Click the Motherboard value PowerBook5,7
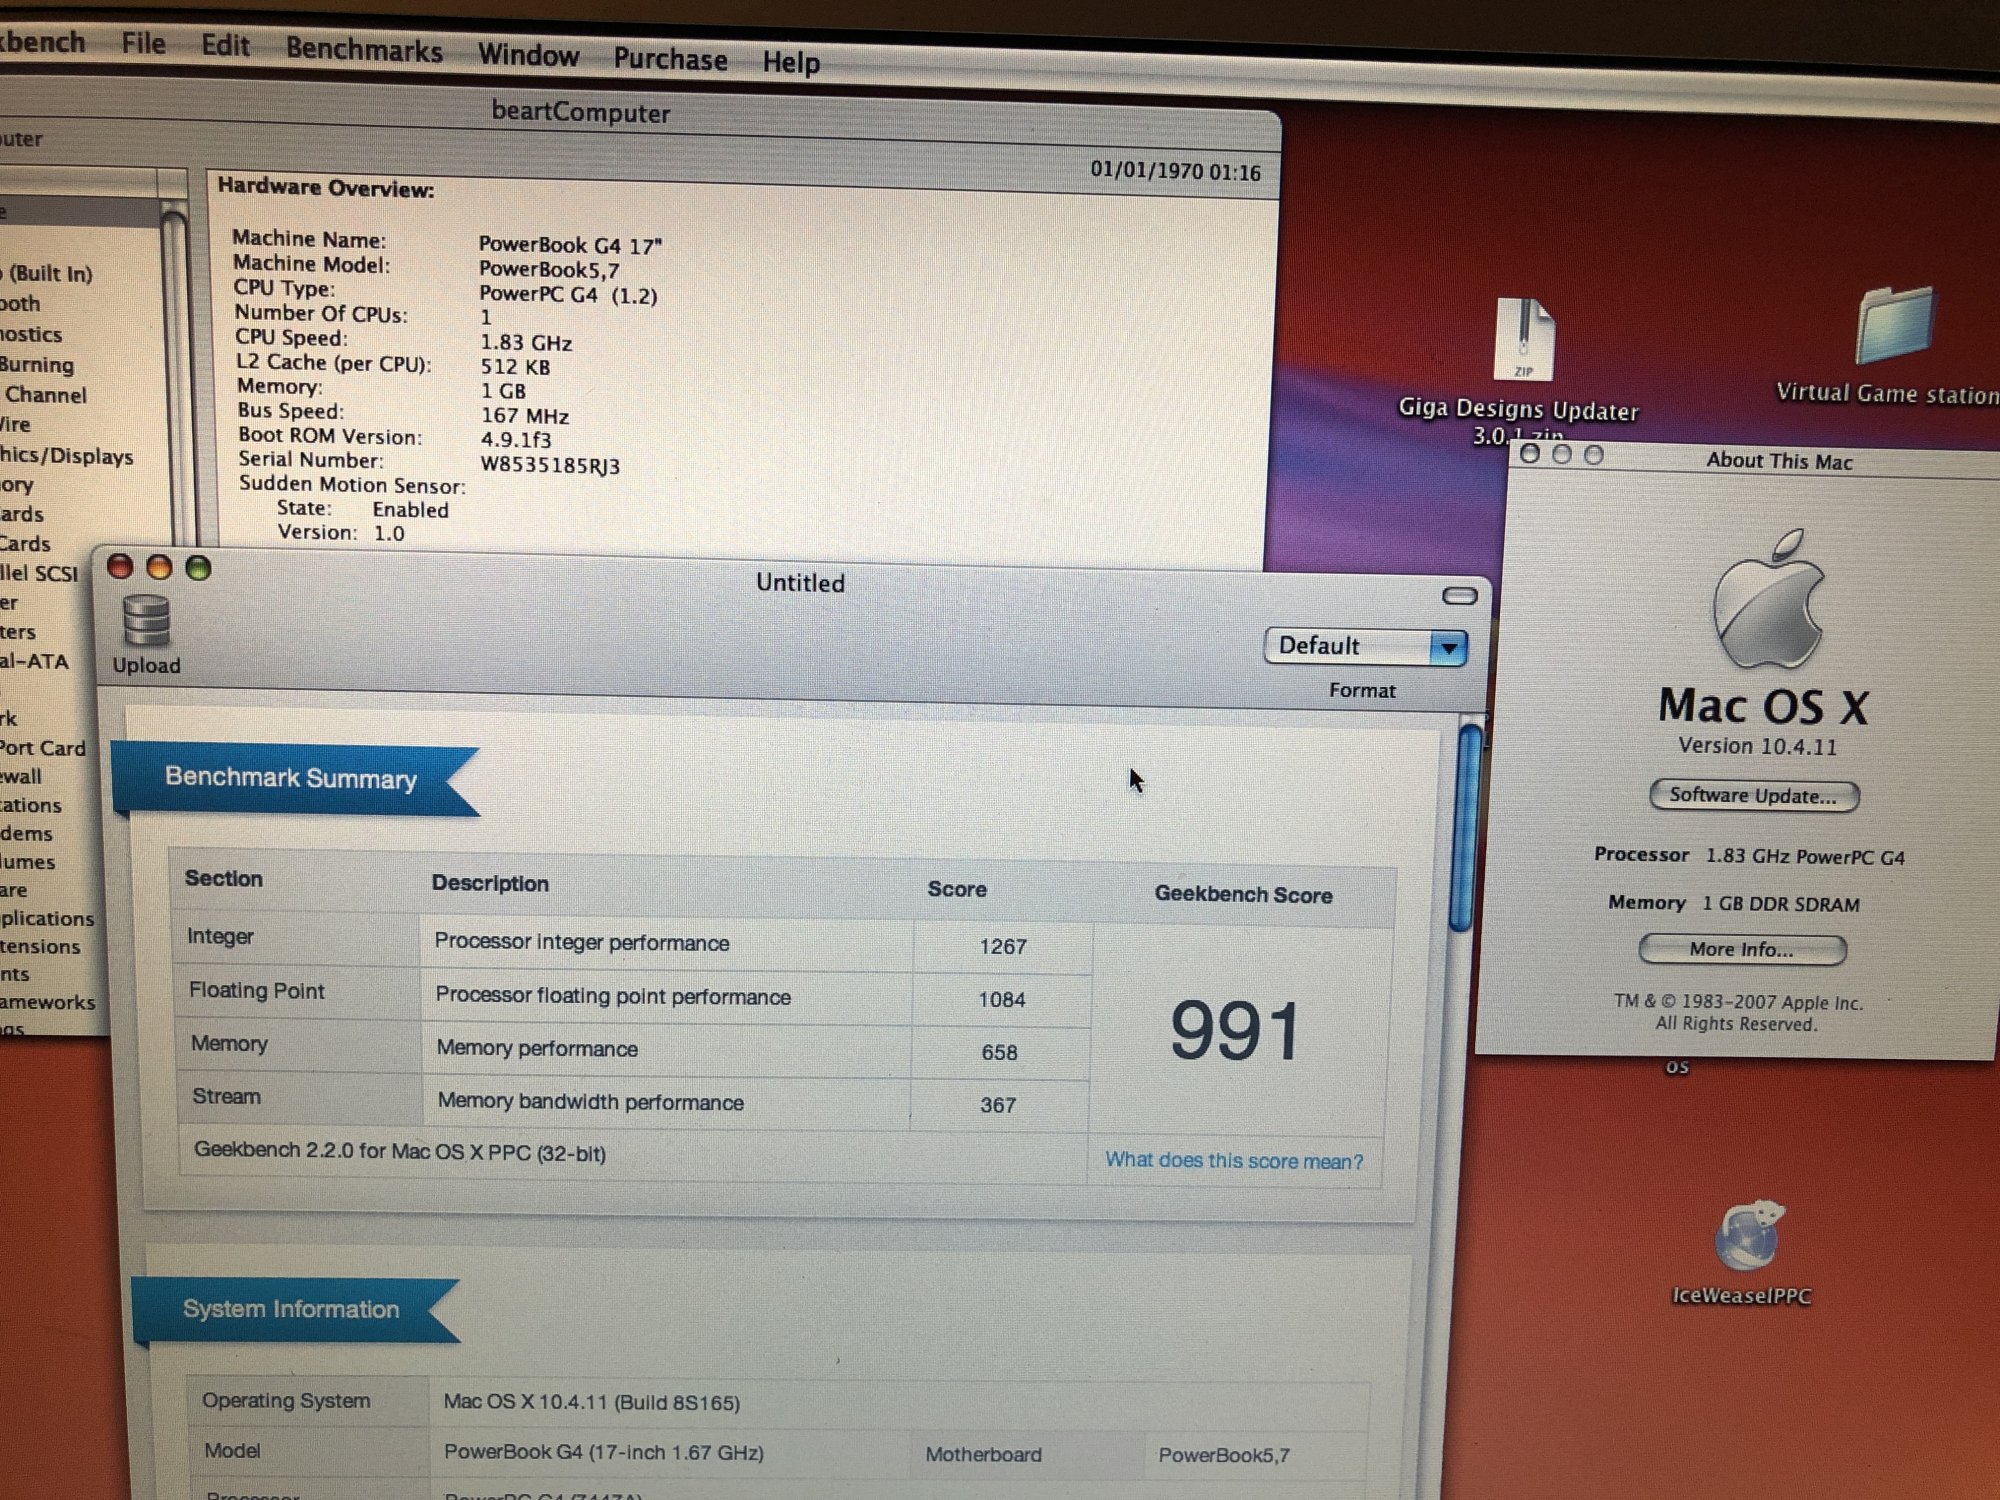Screen dimensions: 2000x1500 tap(1224, 1456)
